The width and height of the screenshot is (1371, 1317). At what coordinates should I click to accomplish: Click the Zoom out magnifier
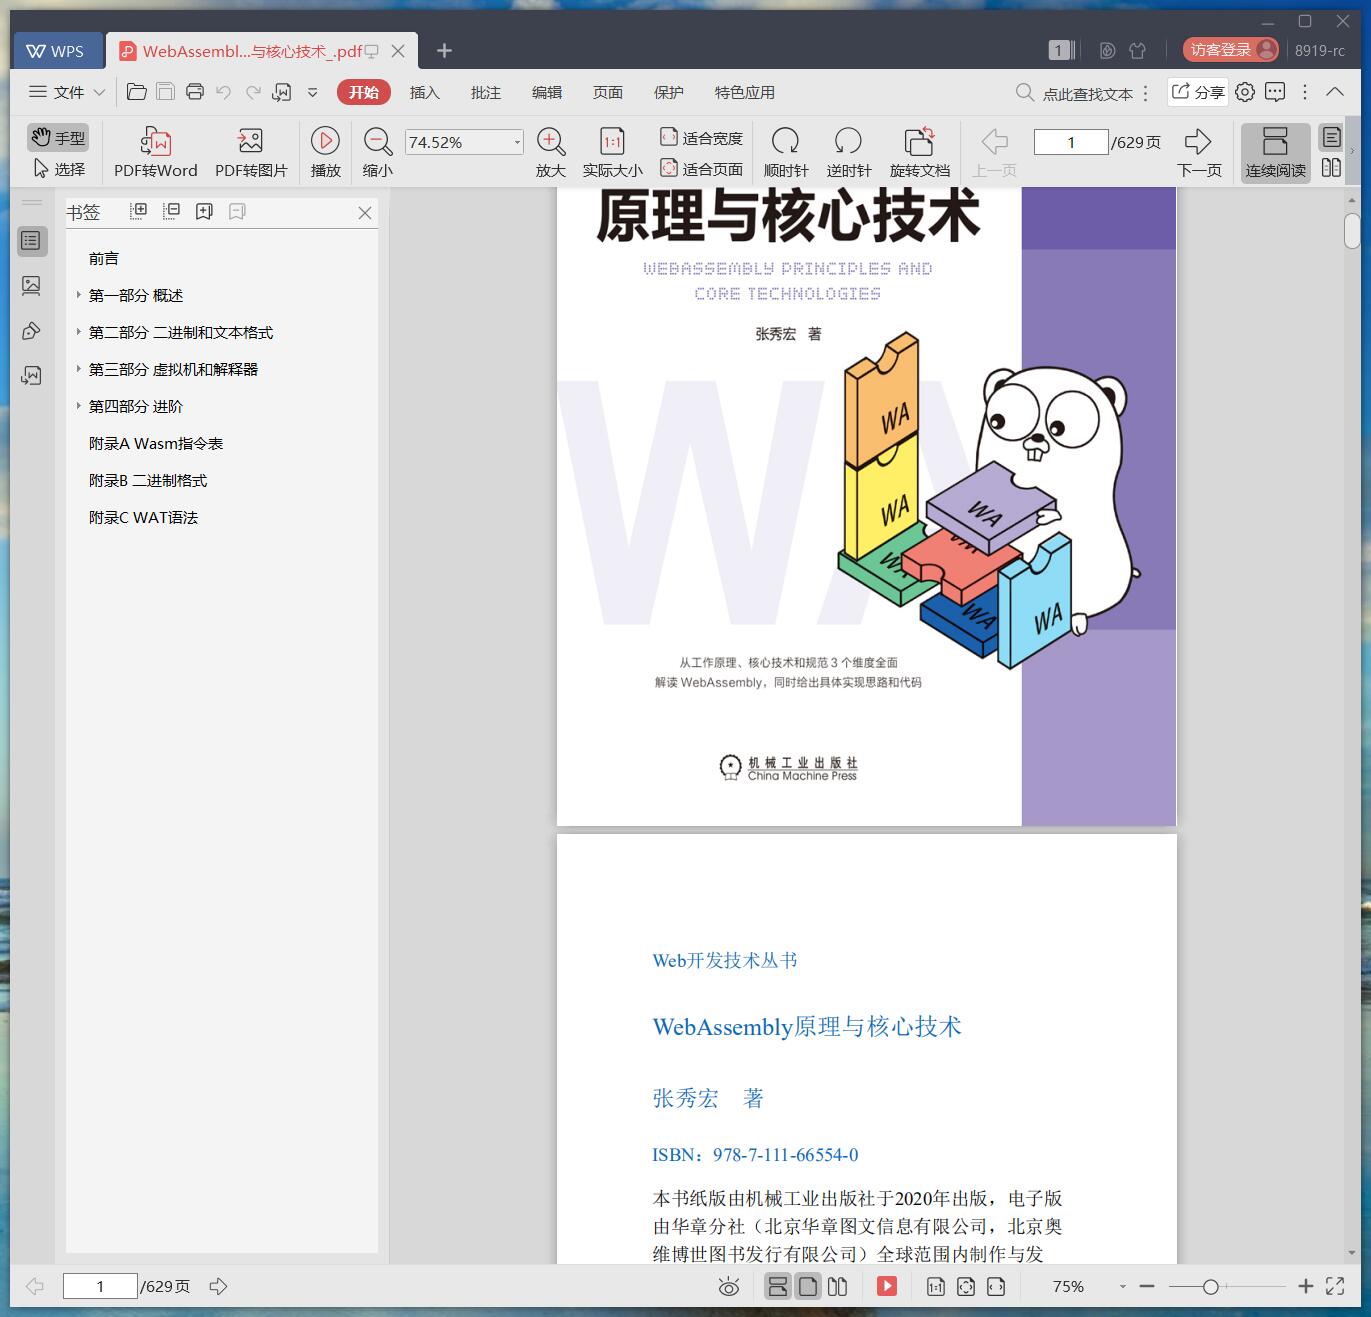377,153
